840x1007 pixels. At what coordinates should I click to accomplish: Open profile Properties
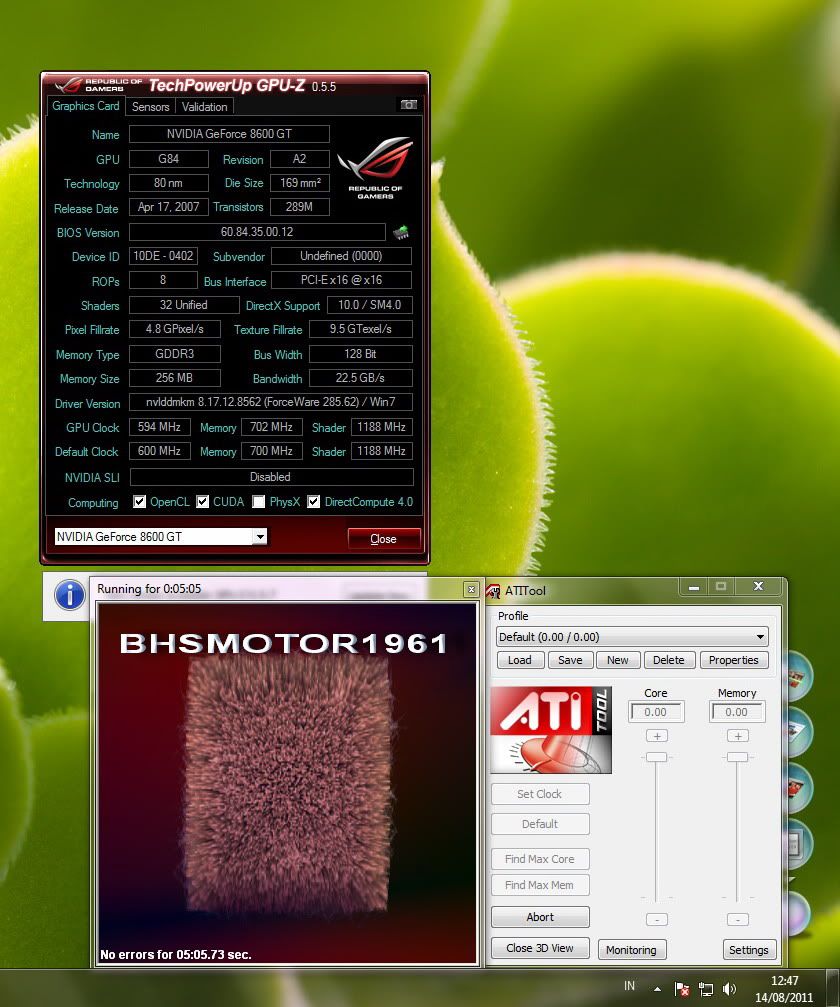click(x=733, y=660)
